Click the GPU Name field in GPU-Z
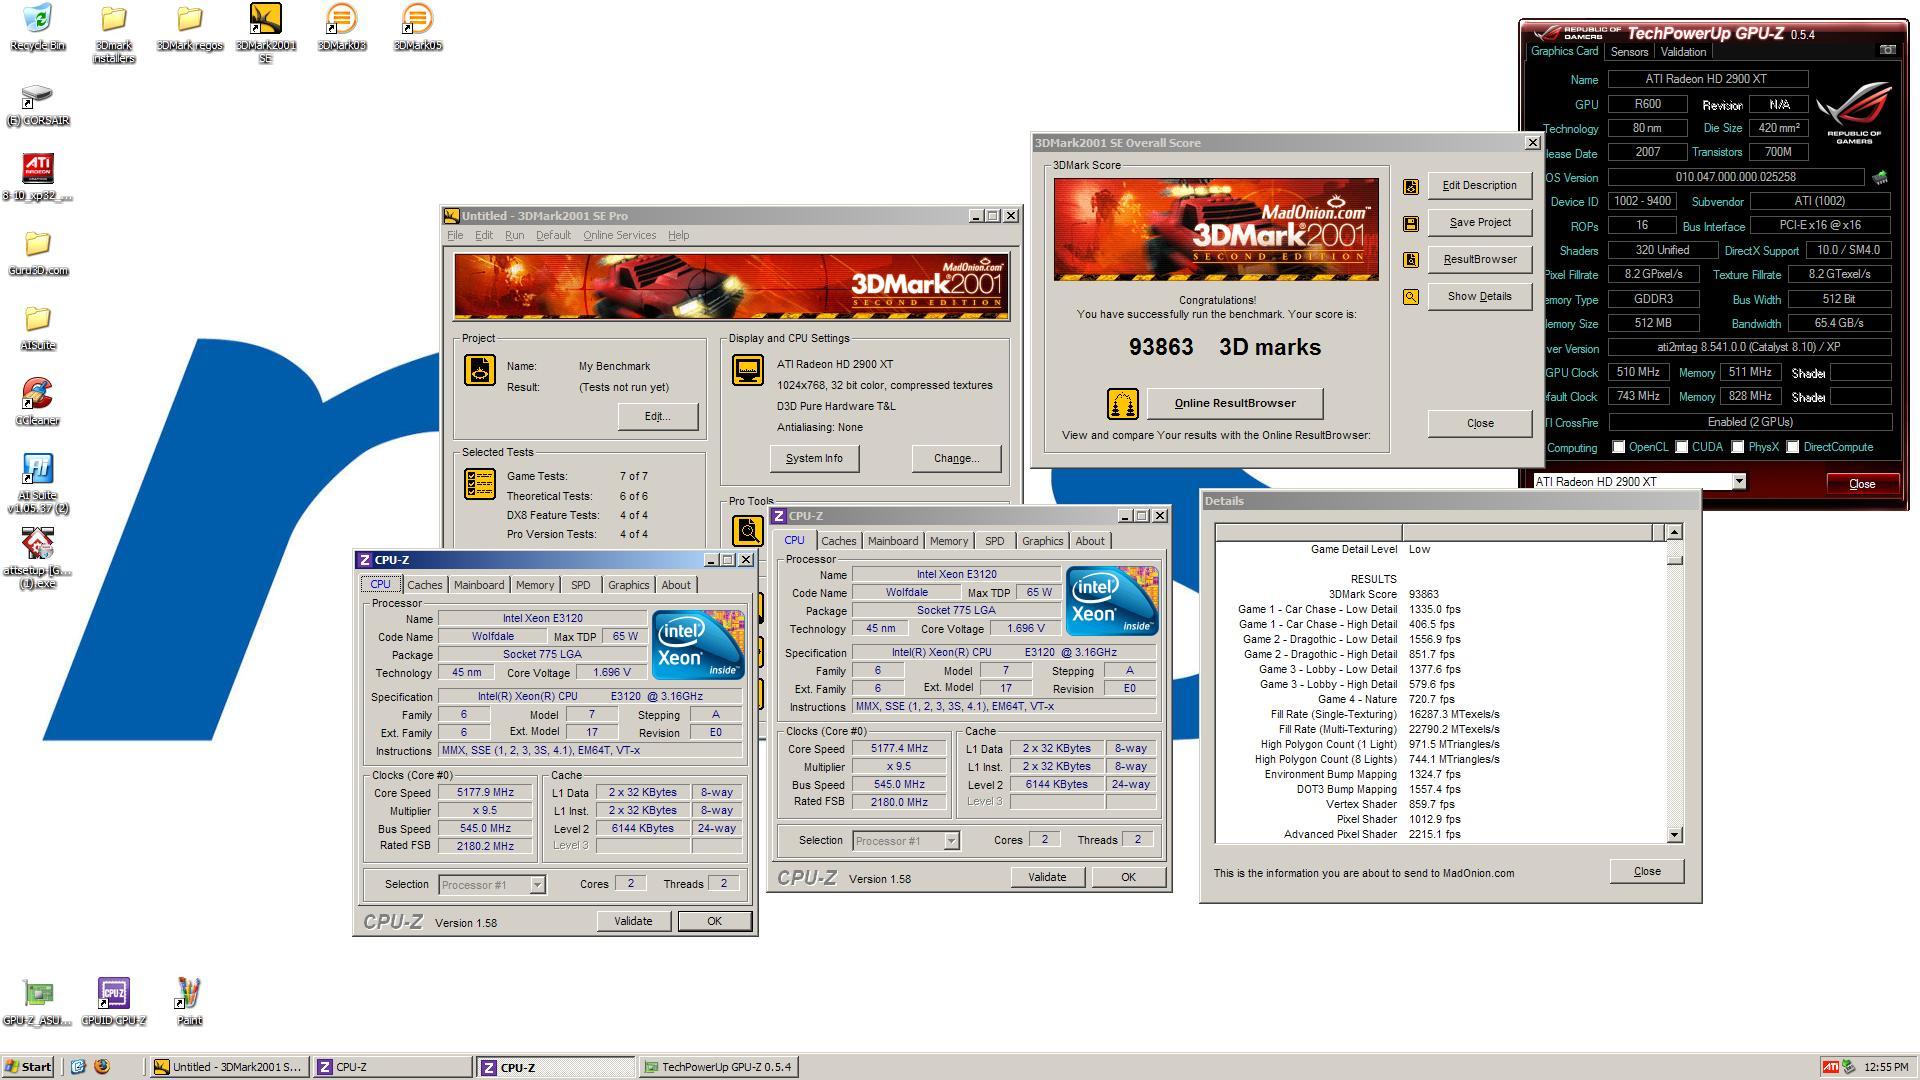 pyautogui.click(x=1707, y=79)
